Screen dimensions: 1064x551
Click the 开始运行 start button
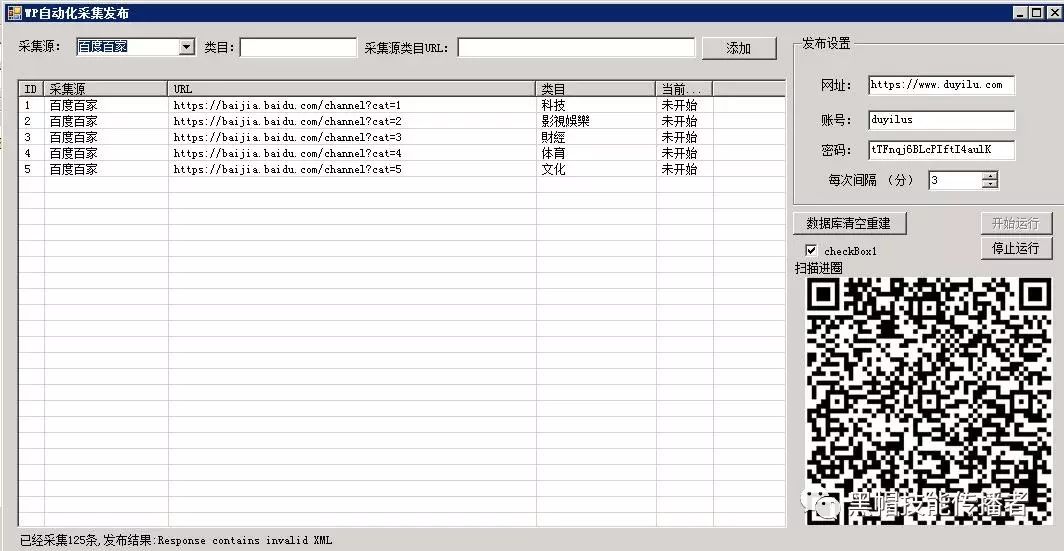(x=1016, y=223)
